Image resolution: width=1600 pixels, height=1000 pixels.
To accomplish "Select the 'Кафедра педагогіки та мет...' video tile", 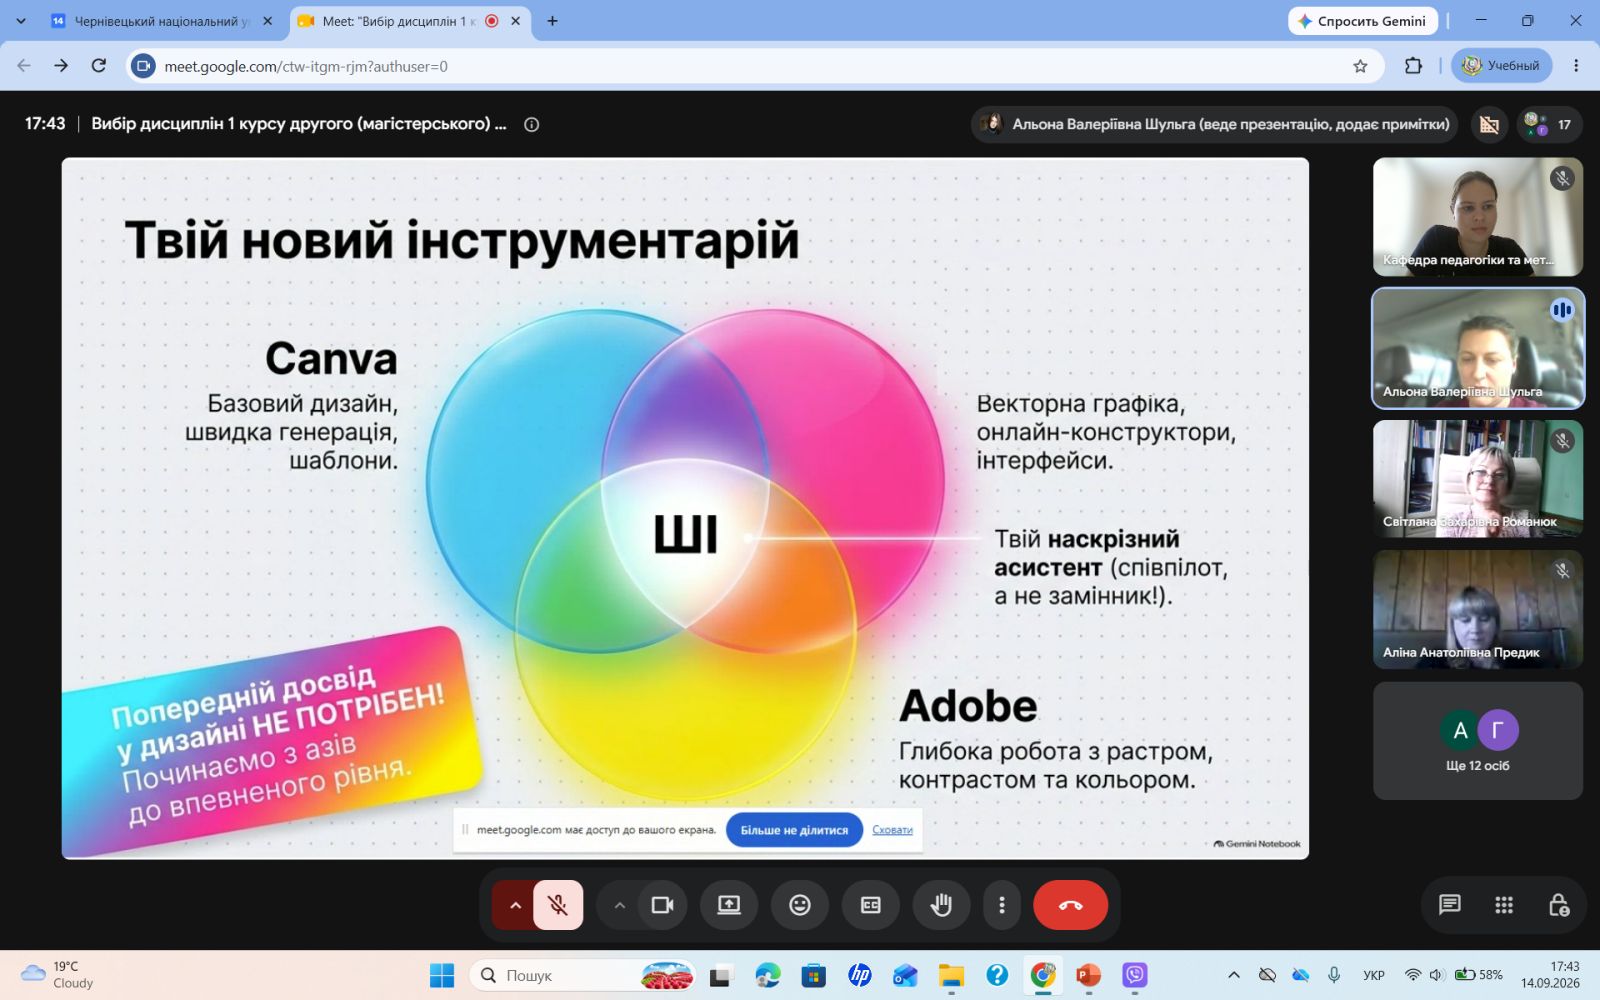I will (1478, 217).
